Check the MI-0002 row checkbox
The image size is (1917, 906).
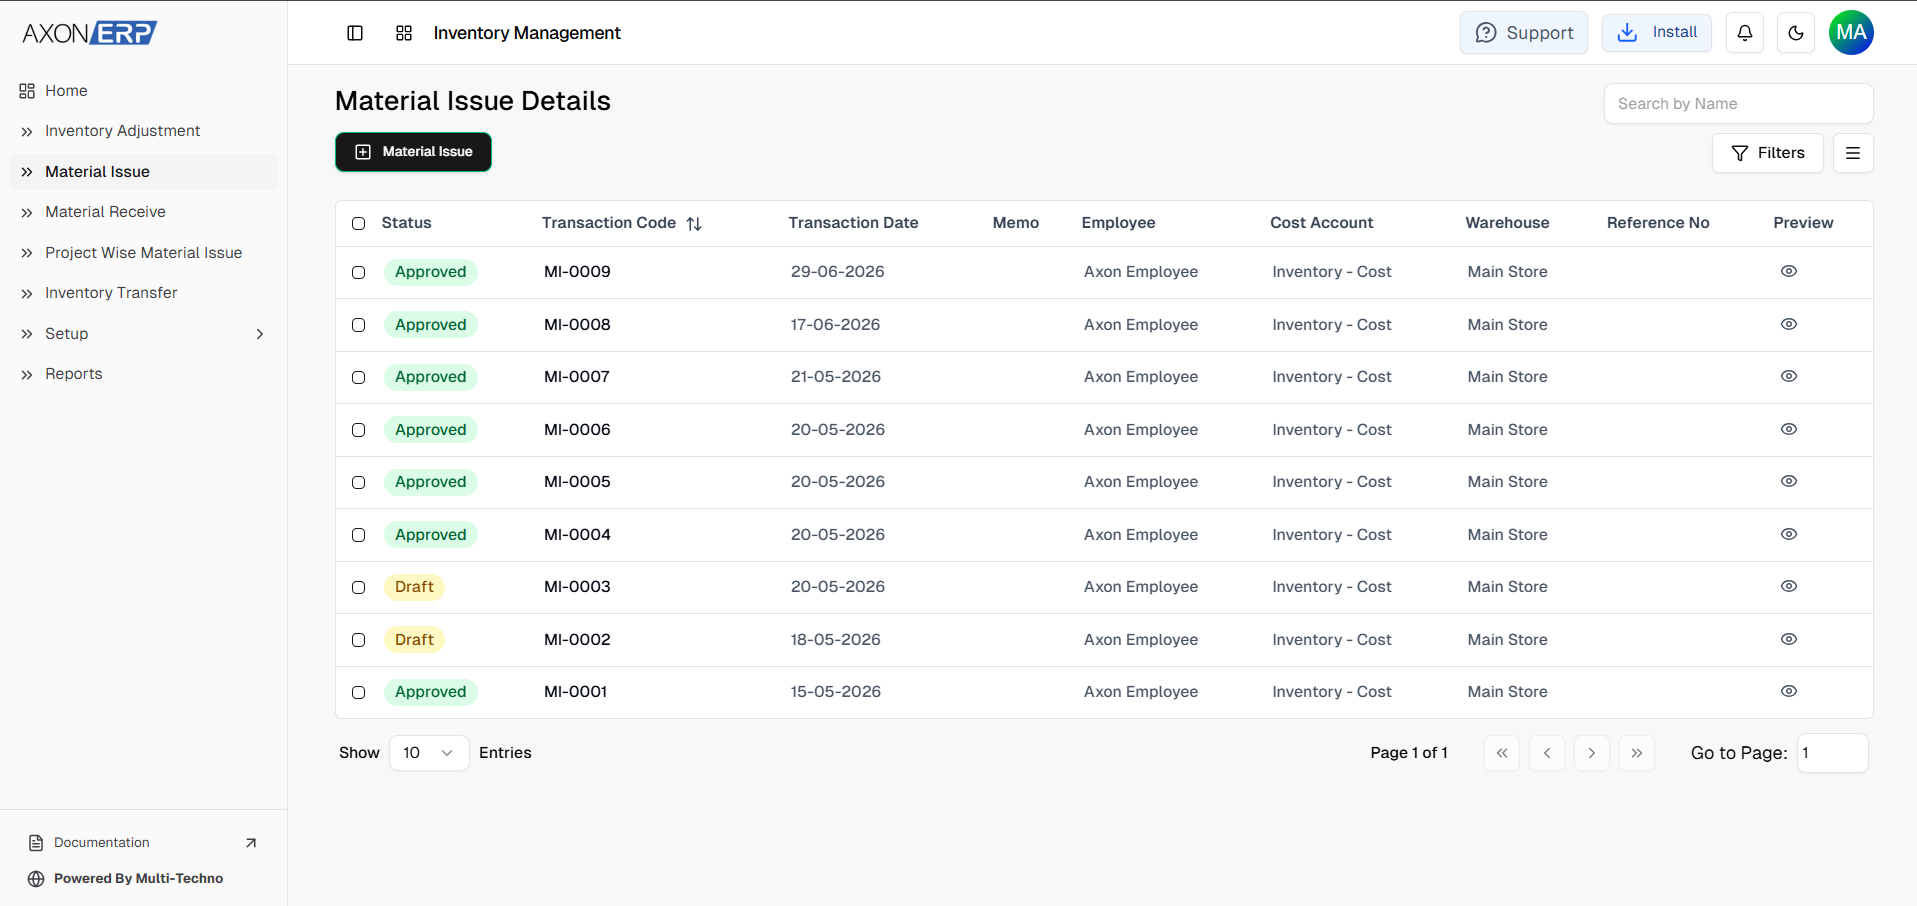(x=359, y=640)
